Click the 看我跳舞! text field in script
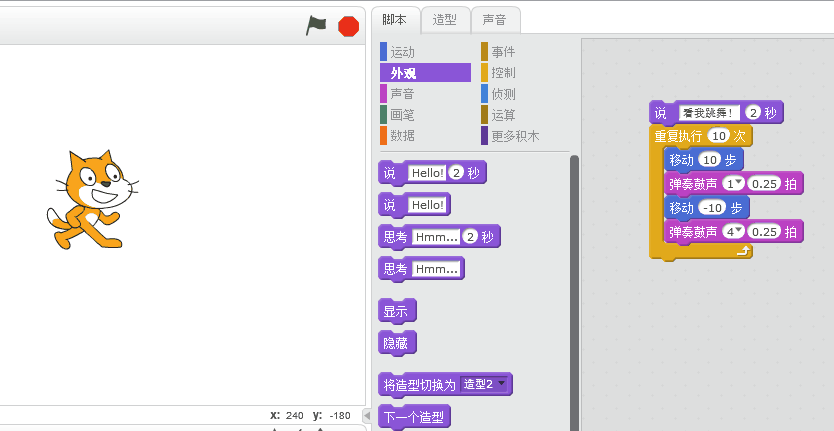Image resolution: width=834 pixels, height=431 pixels. pyautogui.click(x=709, y=113)
